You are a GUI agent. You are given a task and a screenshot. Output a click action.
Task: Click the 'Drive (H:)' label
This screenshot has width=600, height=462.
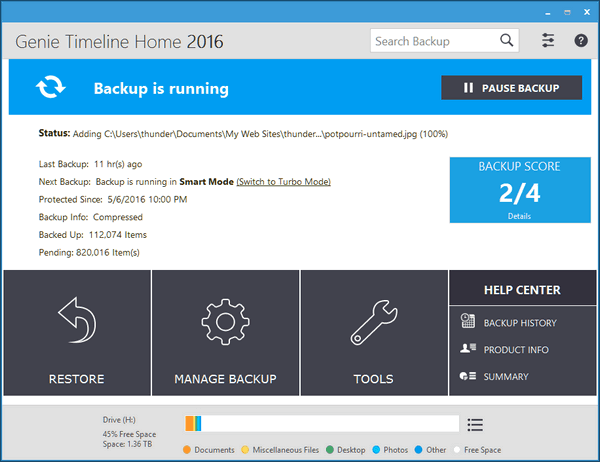pos(119,420)
